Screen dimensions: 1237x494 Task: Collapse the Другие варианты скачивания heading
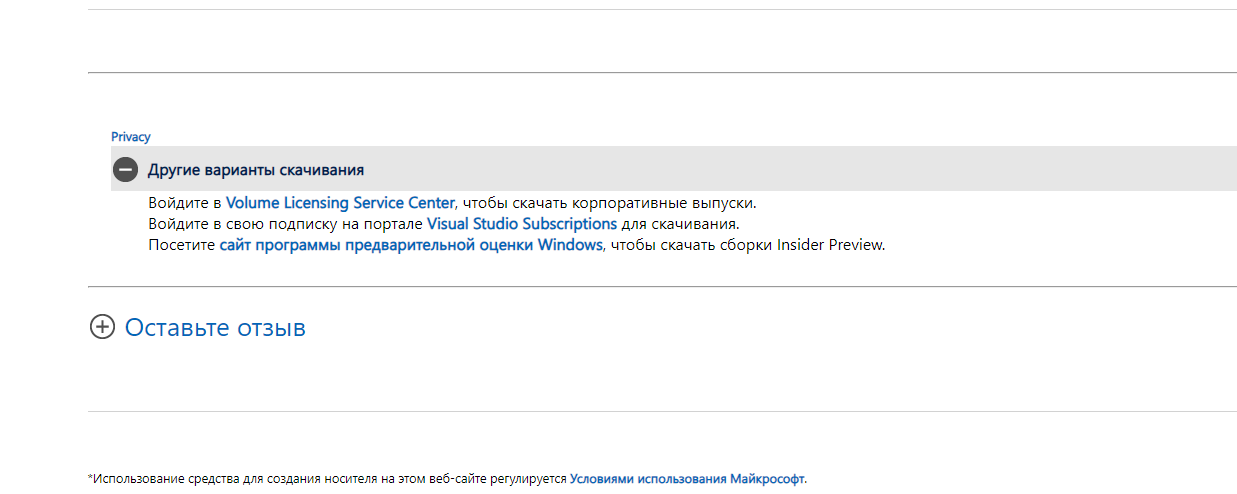[x=256, y=170]
